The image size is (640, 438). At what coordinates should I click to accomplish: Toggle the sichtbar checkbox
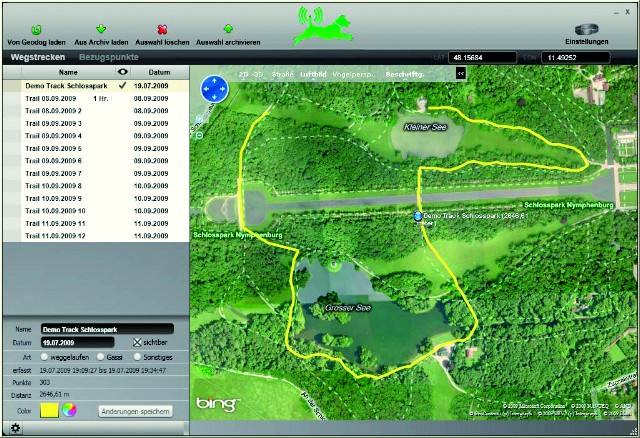pos(138,342)
